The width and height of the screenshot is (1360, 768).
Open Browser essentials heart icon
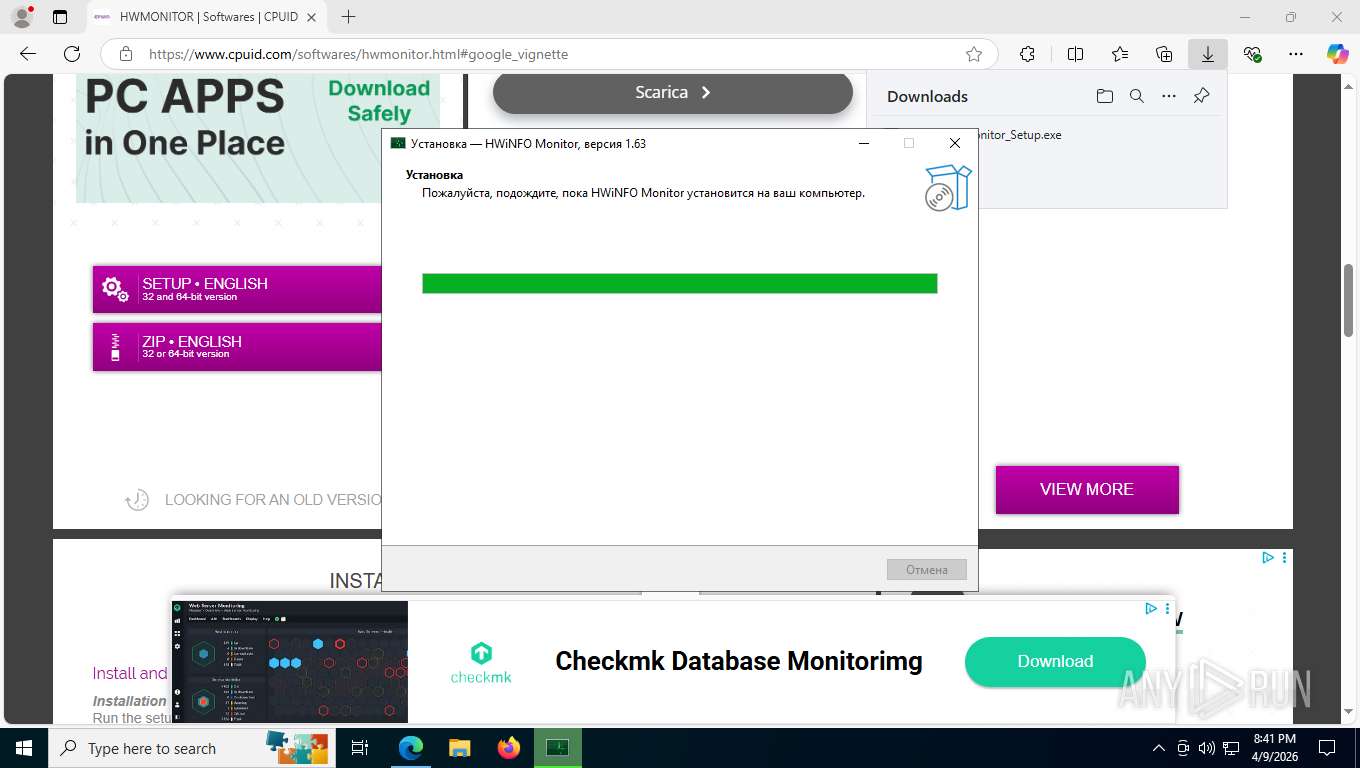point(1252,54)
